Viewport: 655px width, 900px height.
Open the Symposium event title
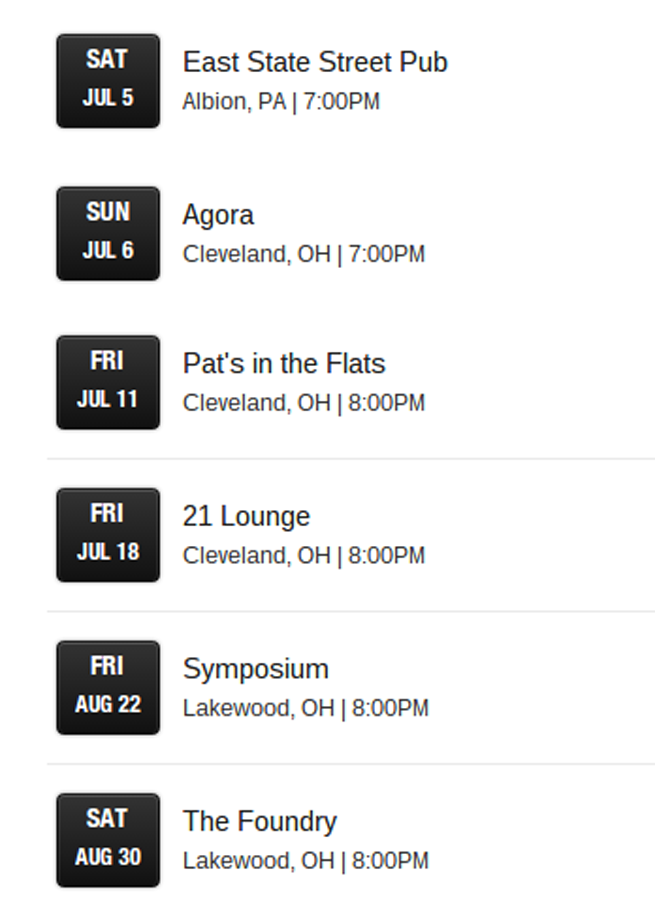[x=255, y=669]
